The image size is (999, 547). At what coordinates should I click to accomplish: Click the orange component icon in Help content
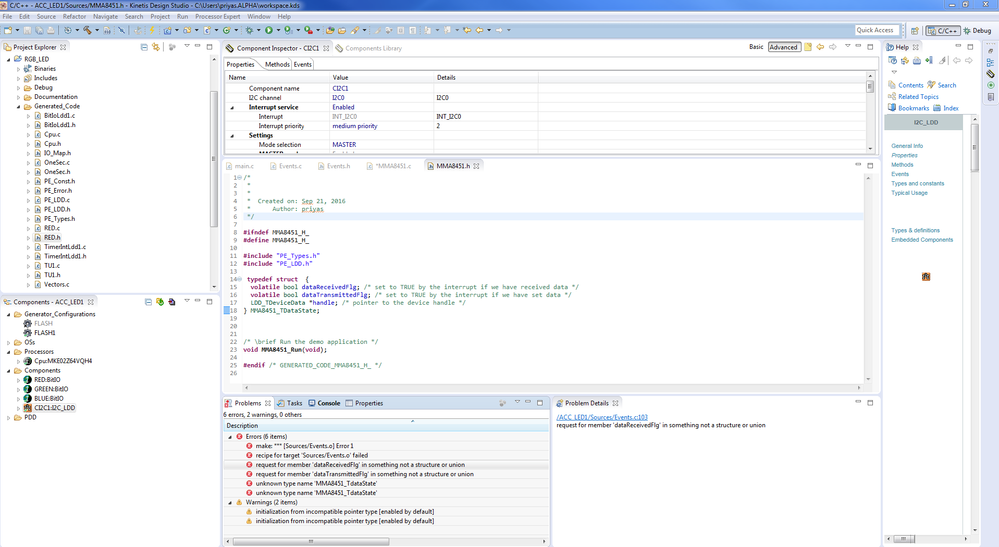(x=926, y=276)
